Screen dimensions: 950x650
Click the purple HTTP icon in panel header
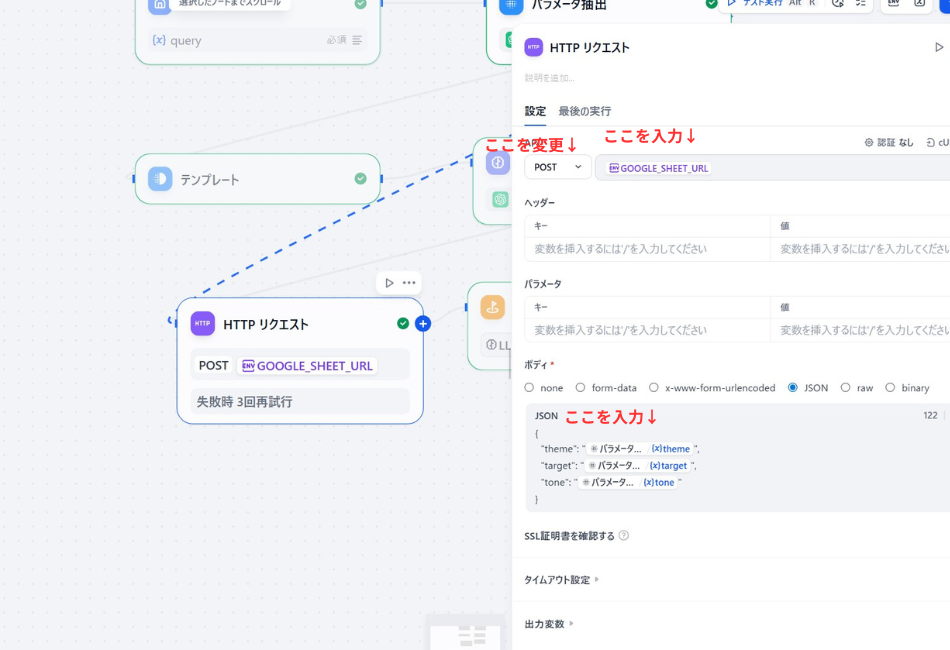[534, 47]
